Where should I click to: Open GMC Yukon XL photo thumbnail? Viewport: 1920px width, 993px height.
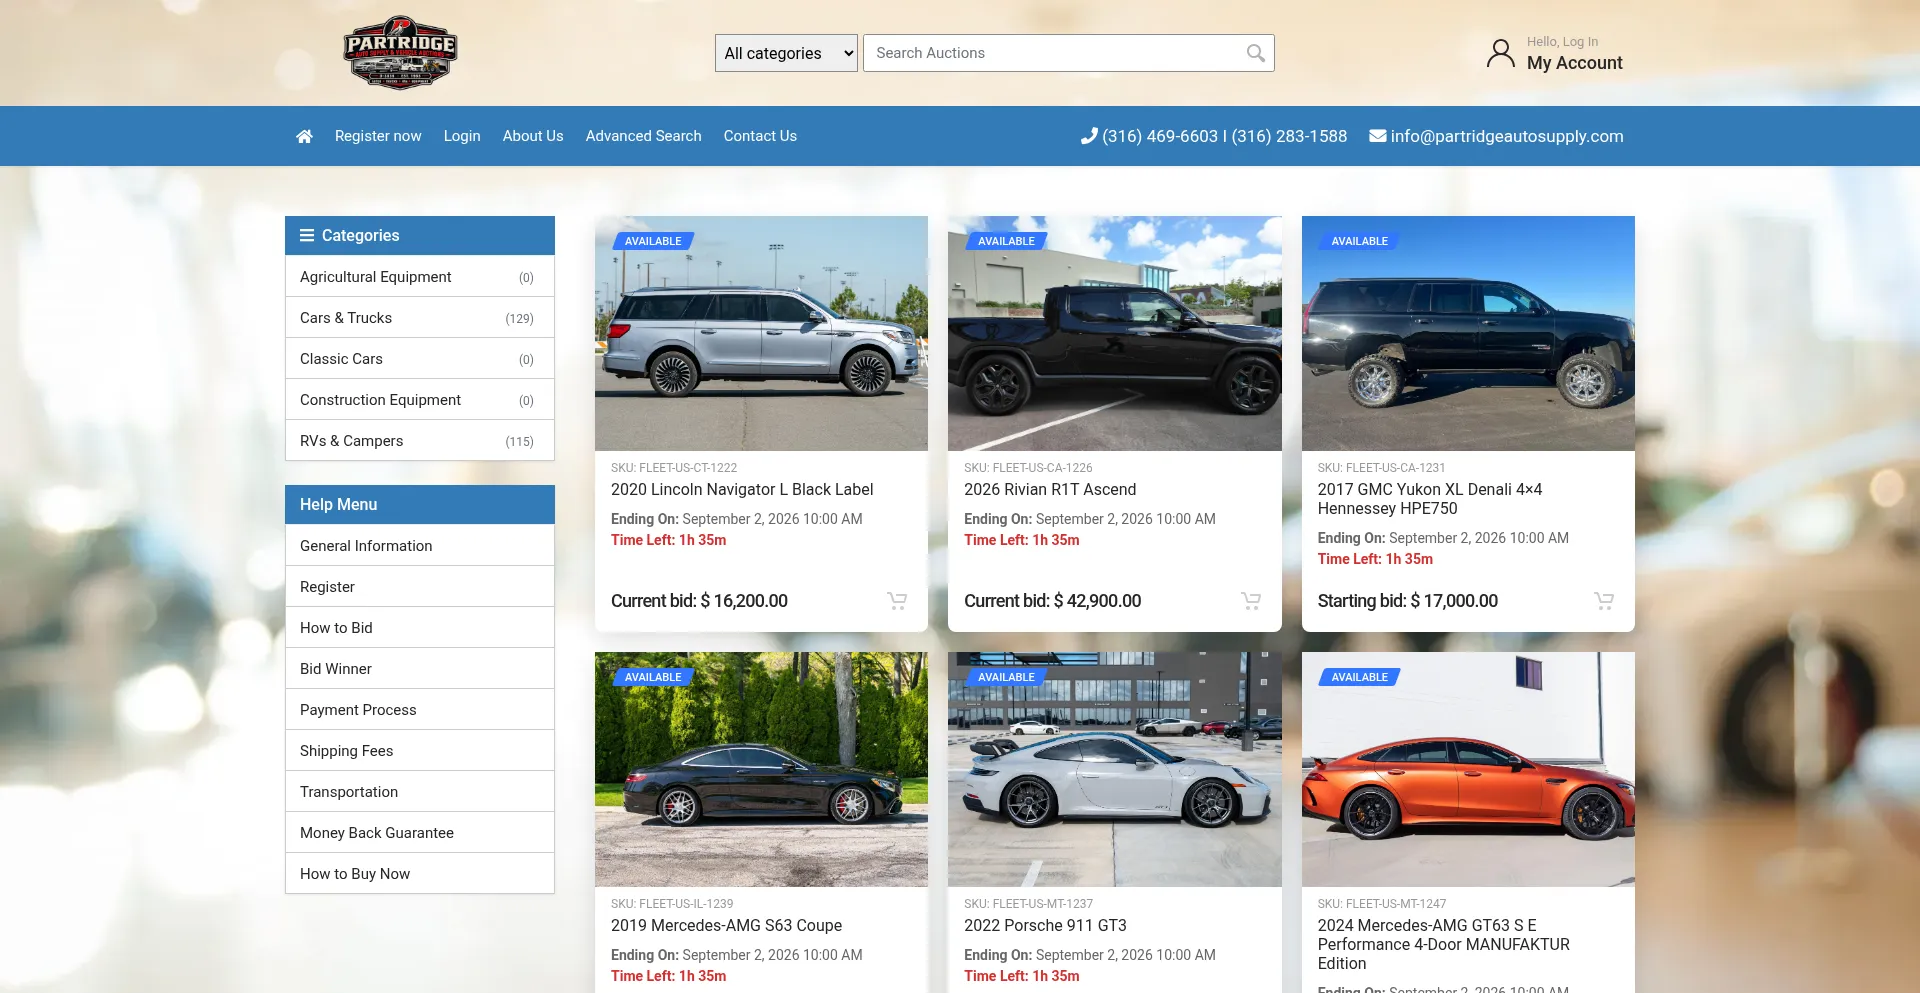coord(1468,334)
